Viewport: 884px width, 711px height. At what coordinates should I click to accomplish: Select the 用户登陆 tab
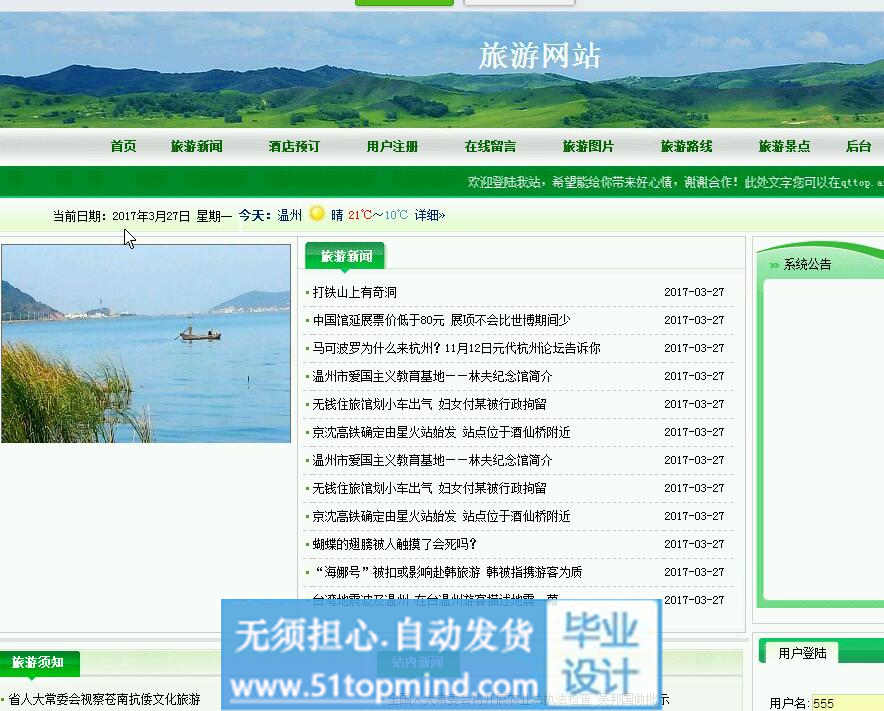[x=801, y=653]
